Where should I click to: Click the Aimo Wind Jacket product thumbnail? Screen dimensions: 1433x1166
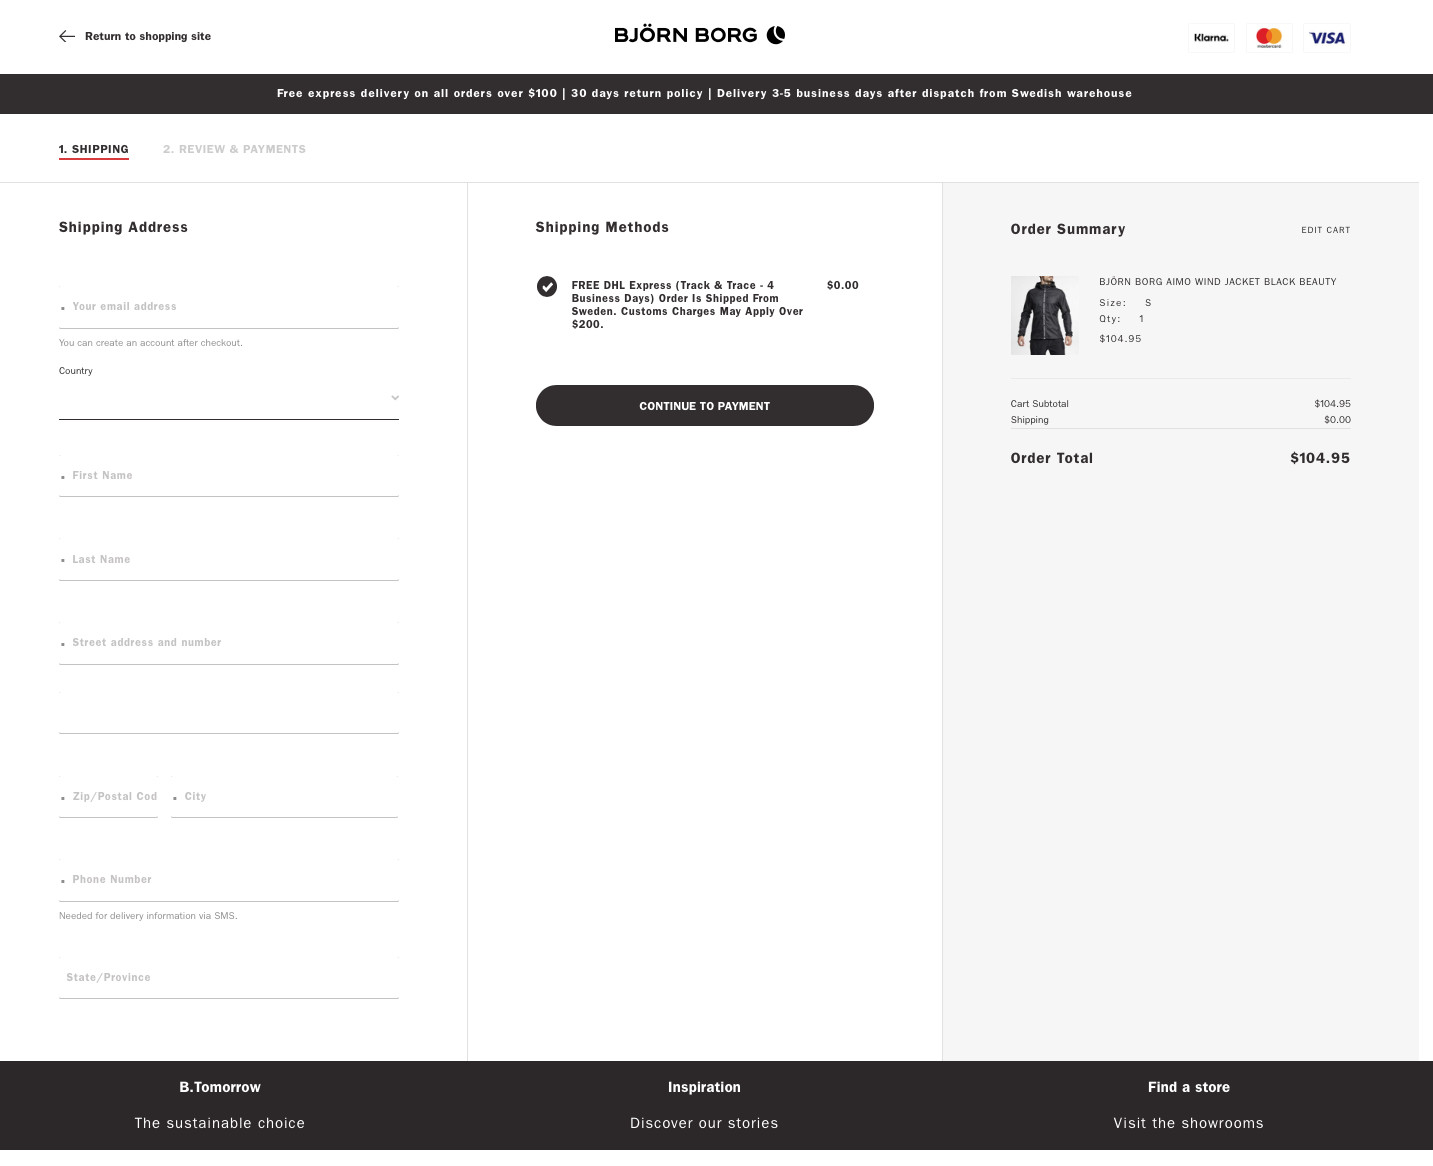click(1045, 316)
